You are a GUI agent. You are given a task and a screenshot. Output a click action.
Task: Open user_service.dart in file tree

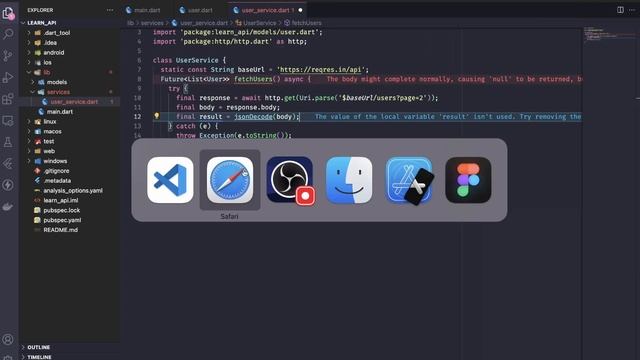tap(74, 102)
